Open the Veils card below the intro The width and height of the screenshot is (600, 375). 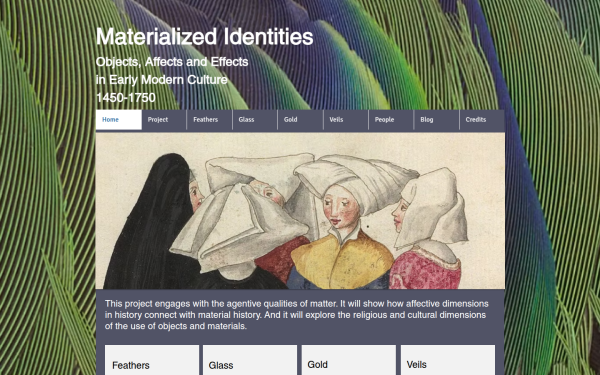[x=448, y=360]
